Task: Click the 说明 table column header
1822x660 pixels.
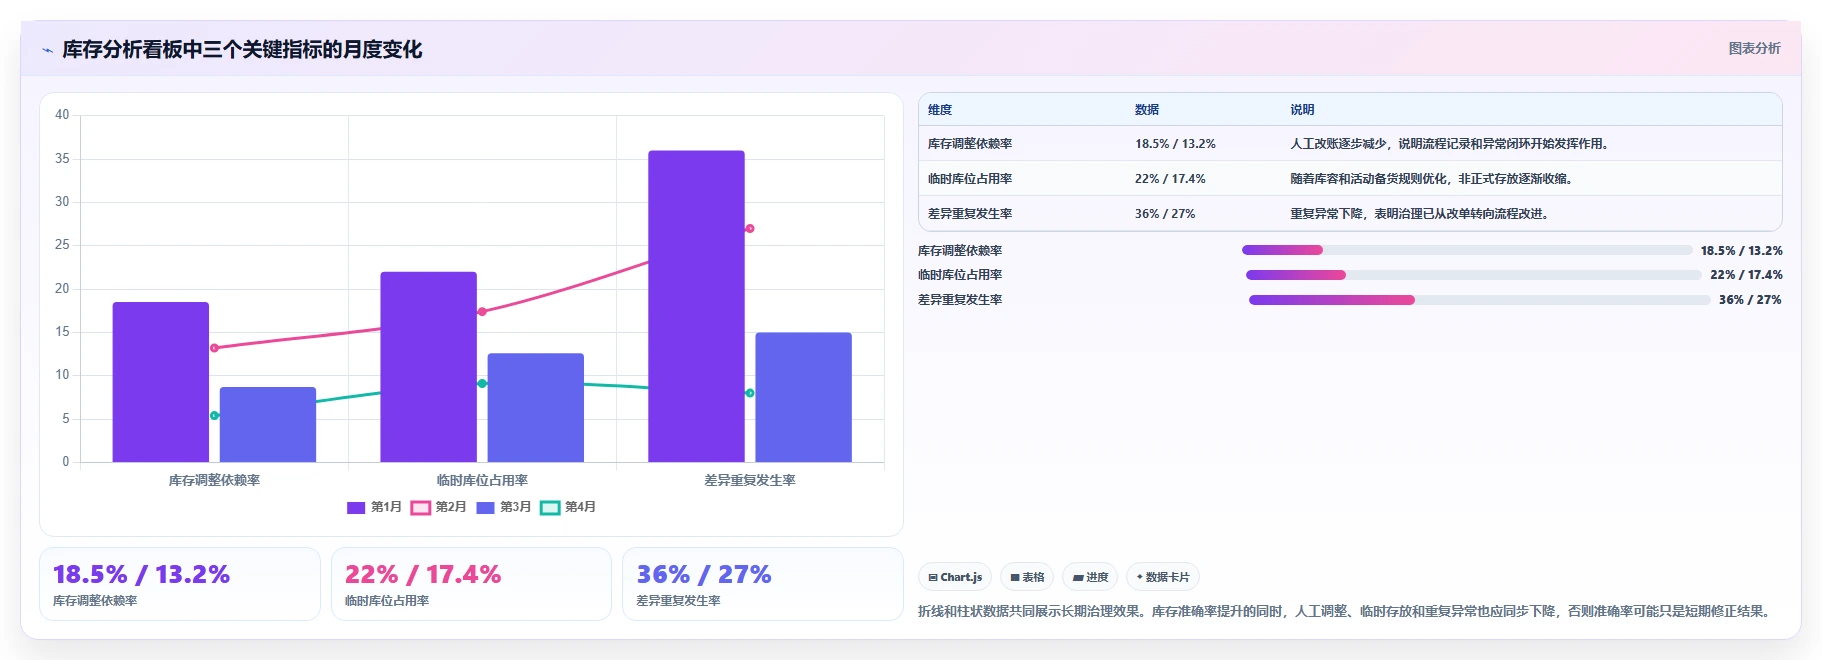Action: click(x=1302, y=110)
